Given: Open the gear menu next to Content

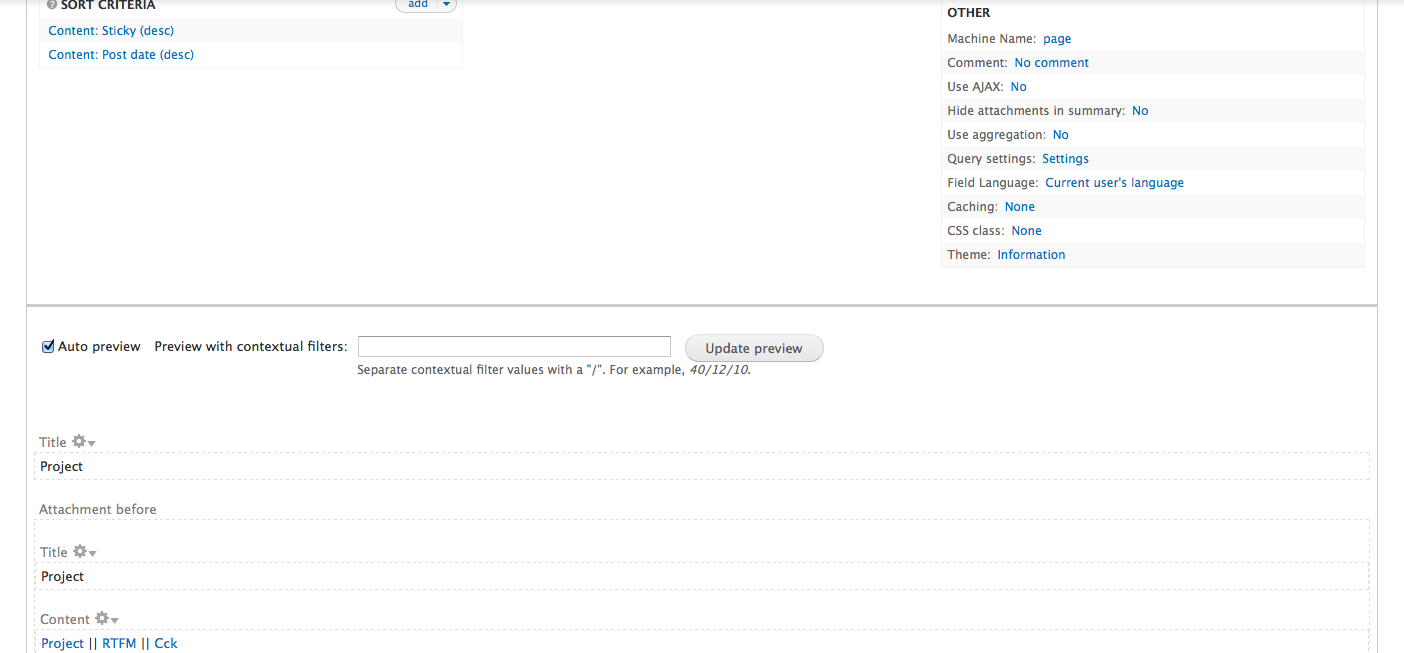Looking at the screenshot, I should 106,619.
